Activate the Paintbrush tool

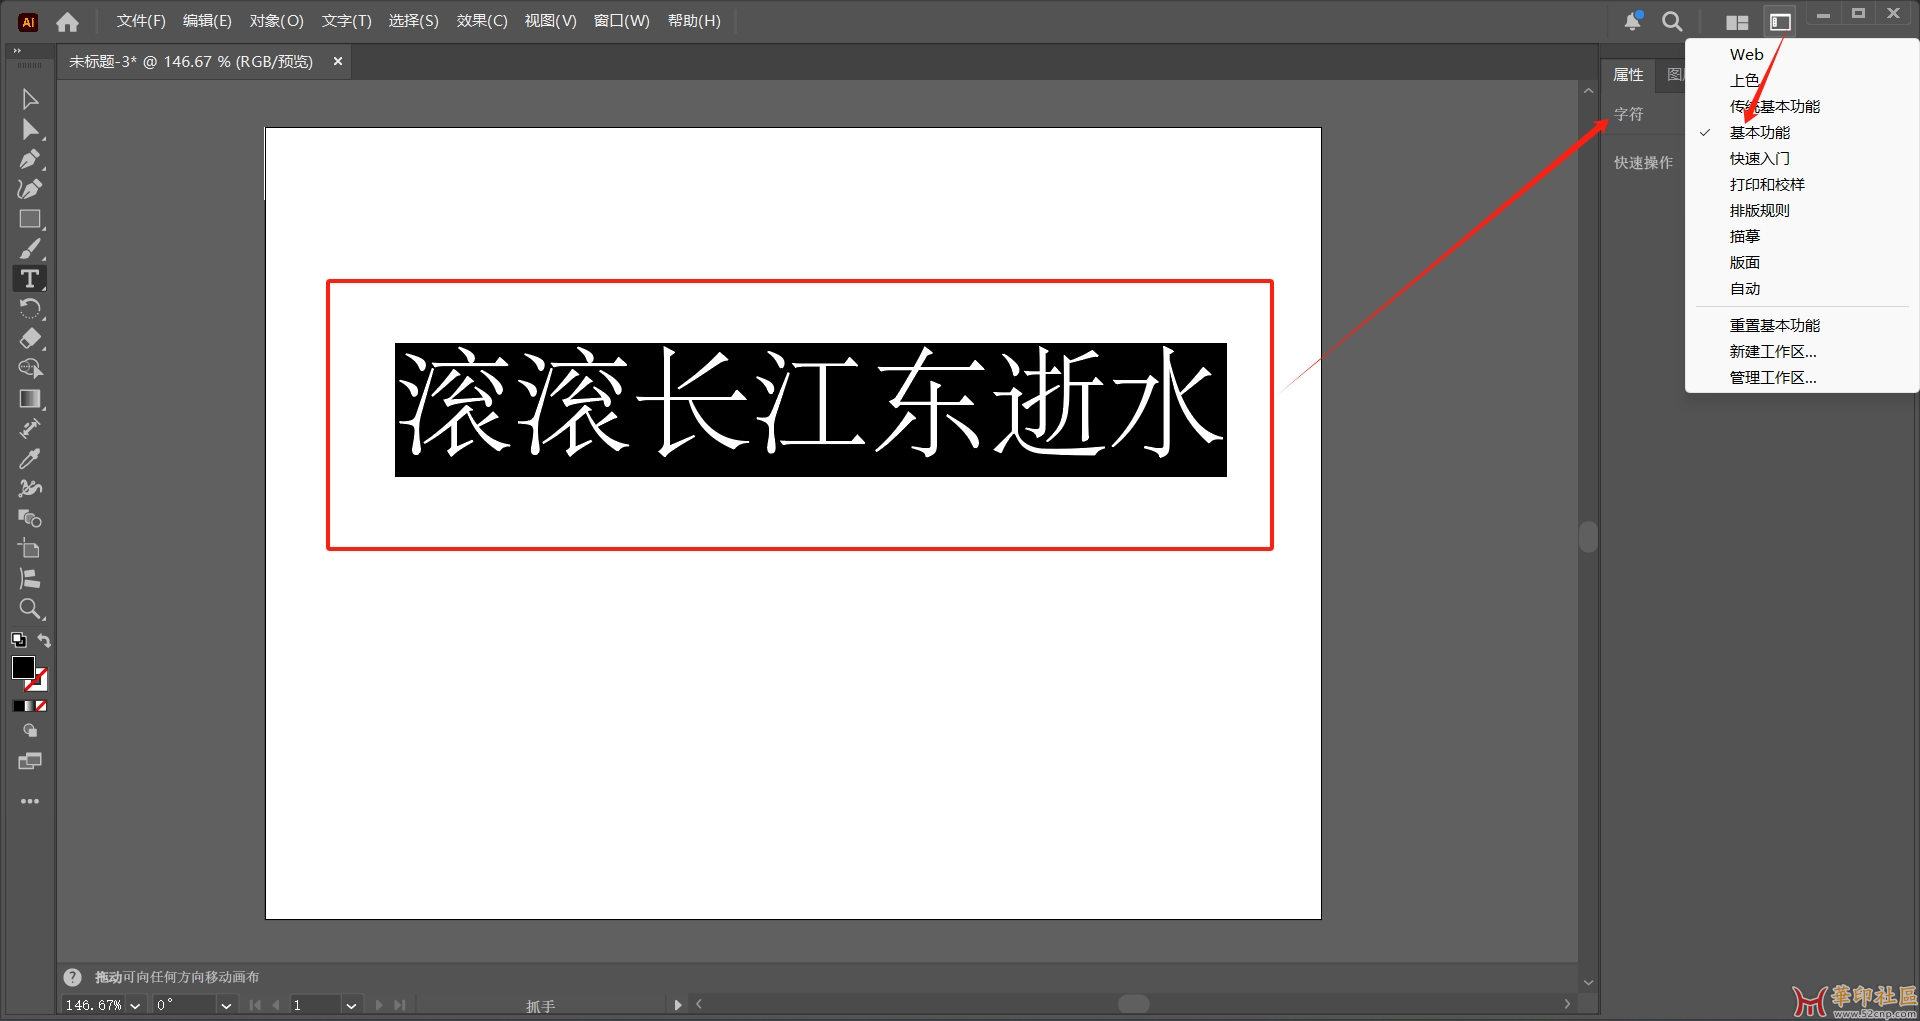coord(30,248)
